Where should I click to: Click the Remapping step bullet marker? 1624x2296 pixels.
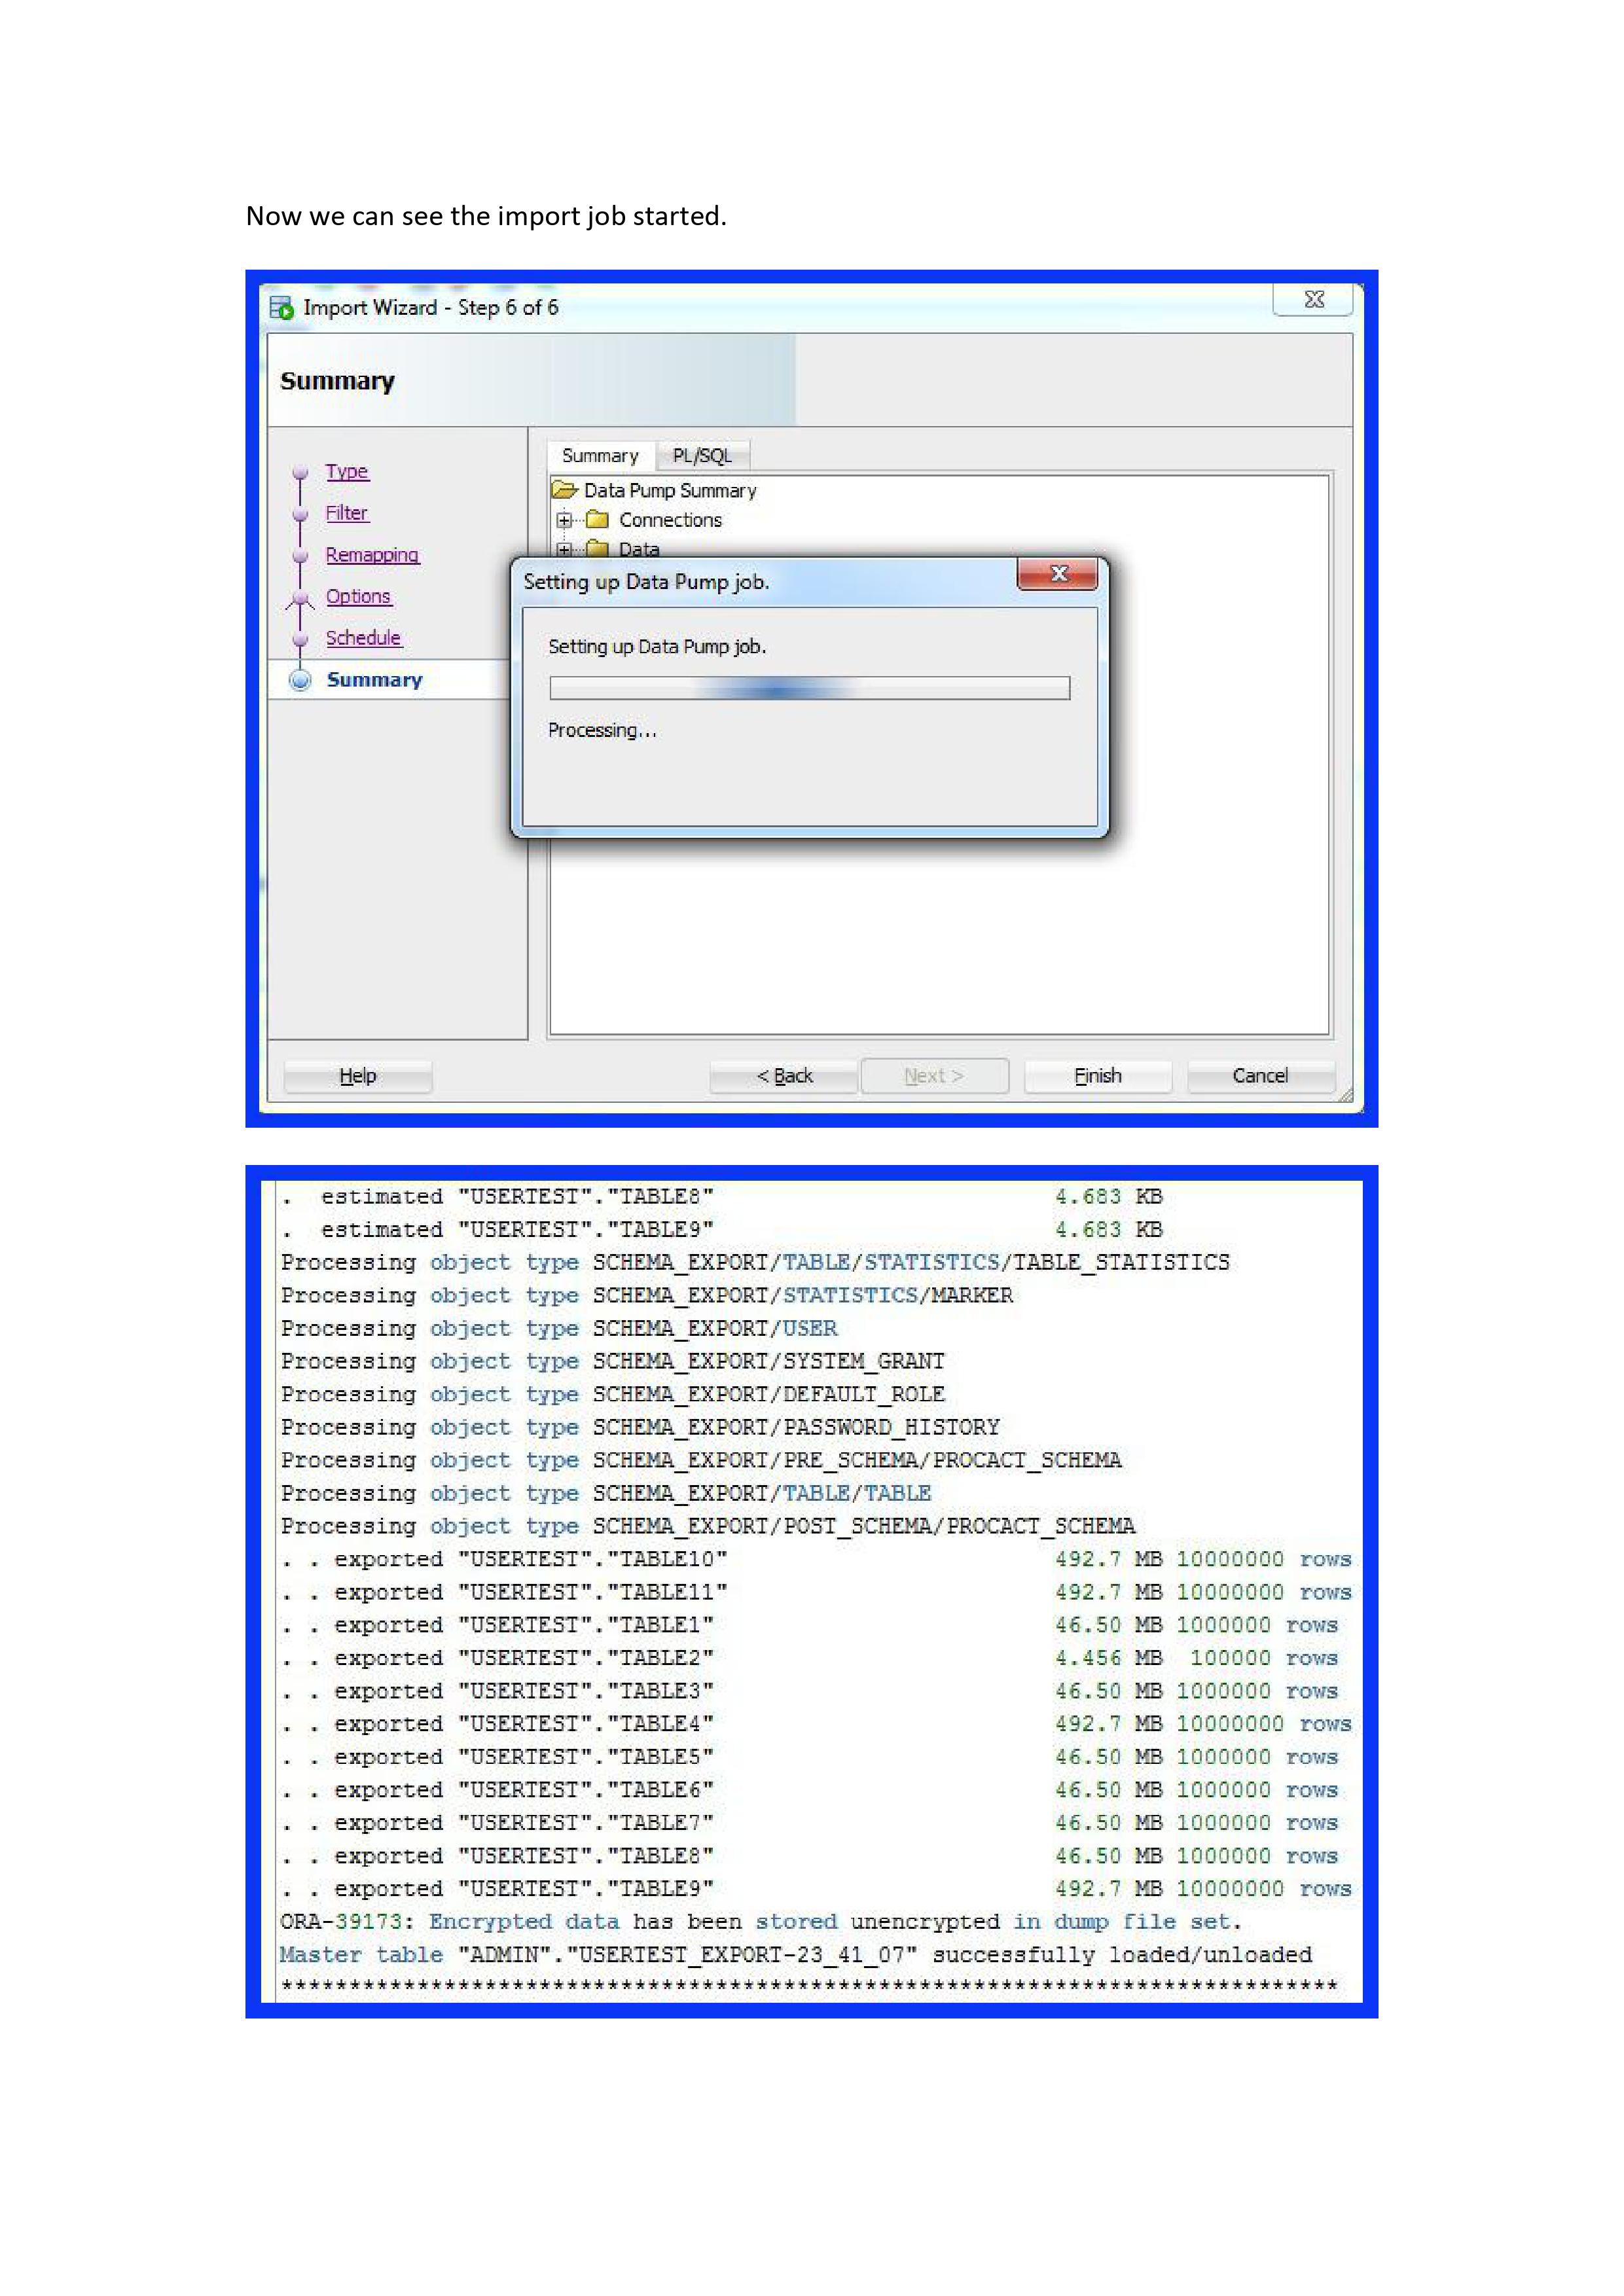coord(299,555)
